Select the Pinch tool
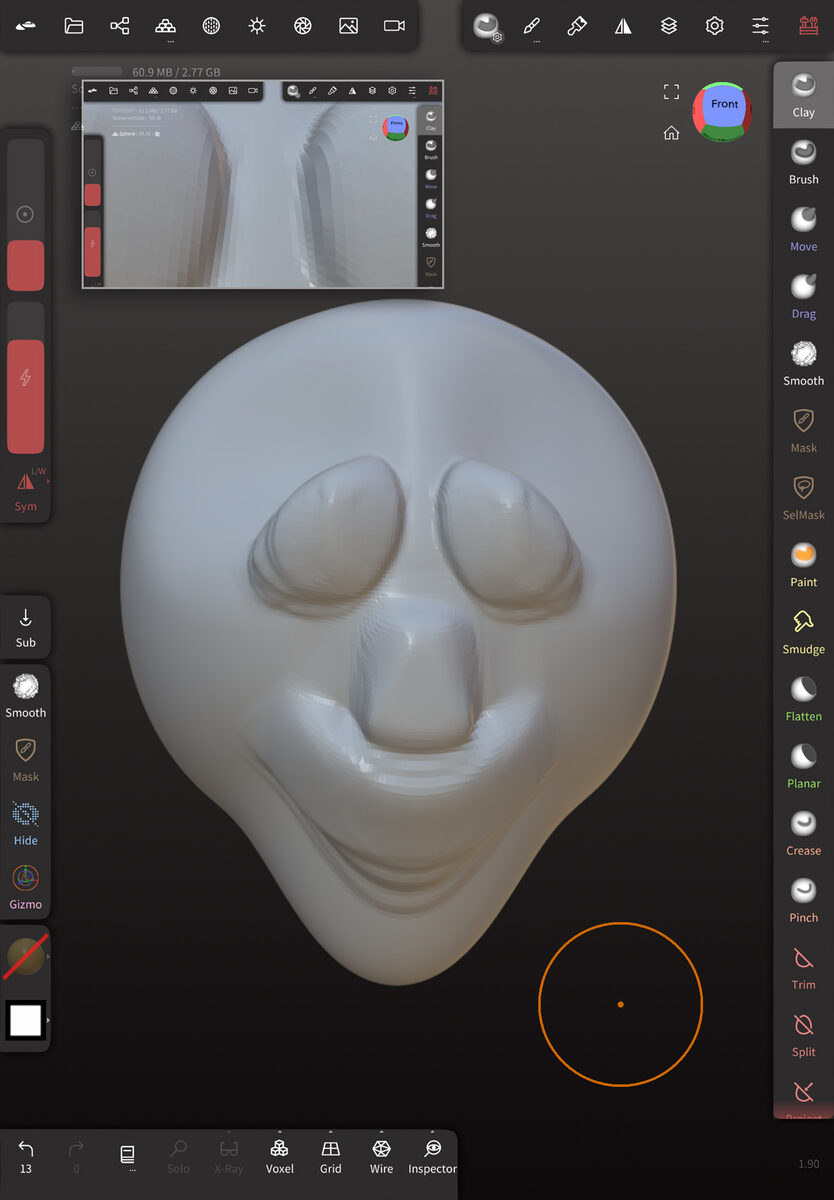 803,899
